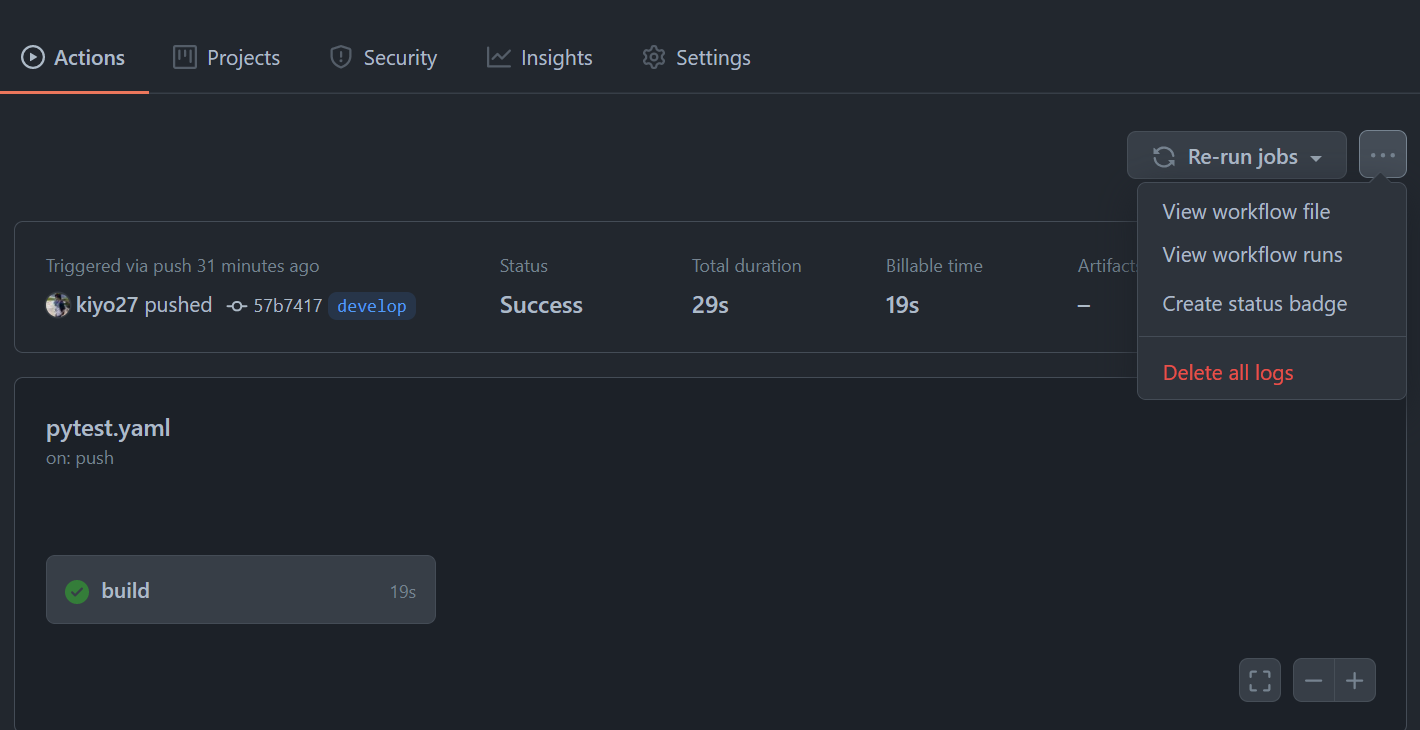Click the Actions play circle icon
The image size is (1420, 730).
[31, 56]
